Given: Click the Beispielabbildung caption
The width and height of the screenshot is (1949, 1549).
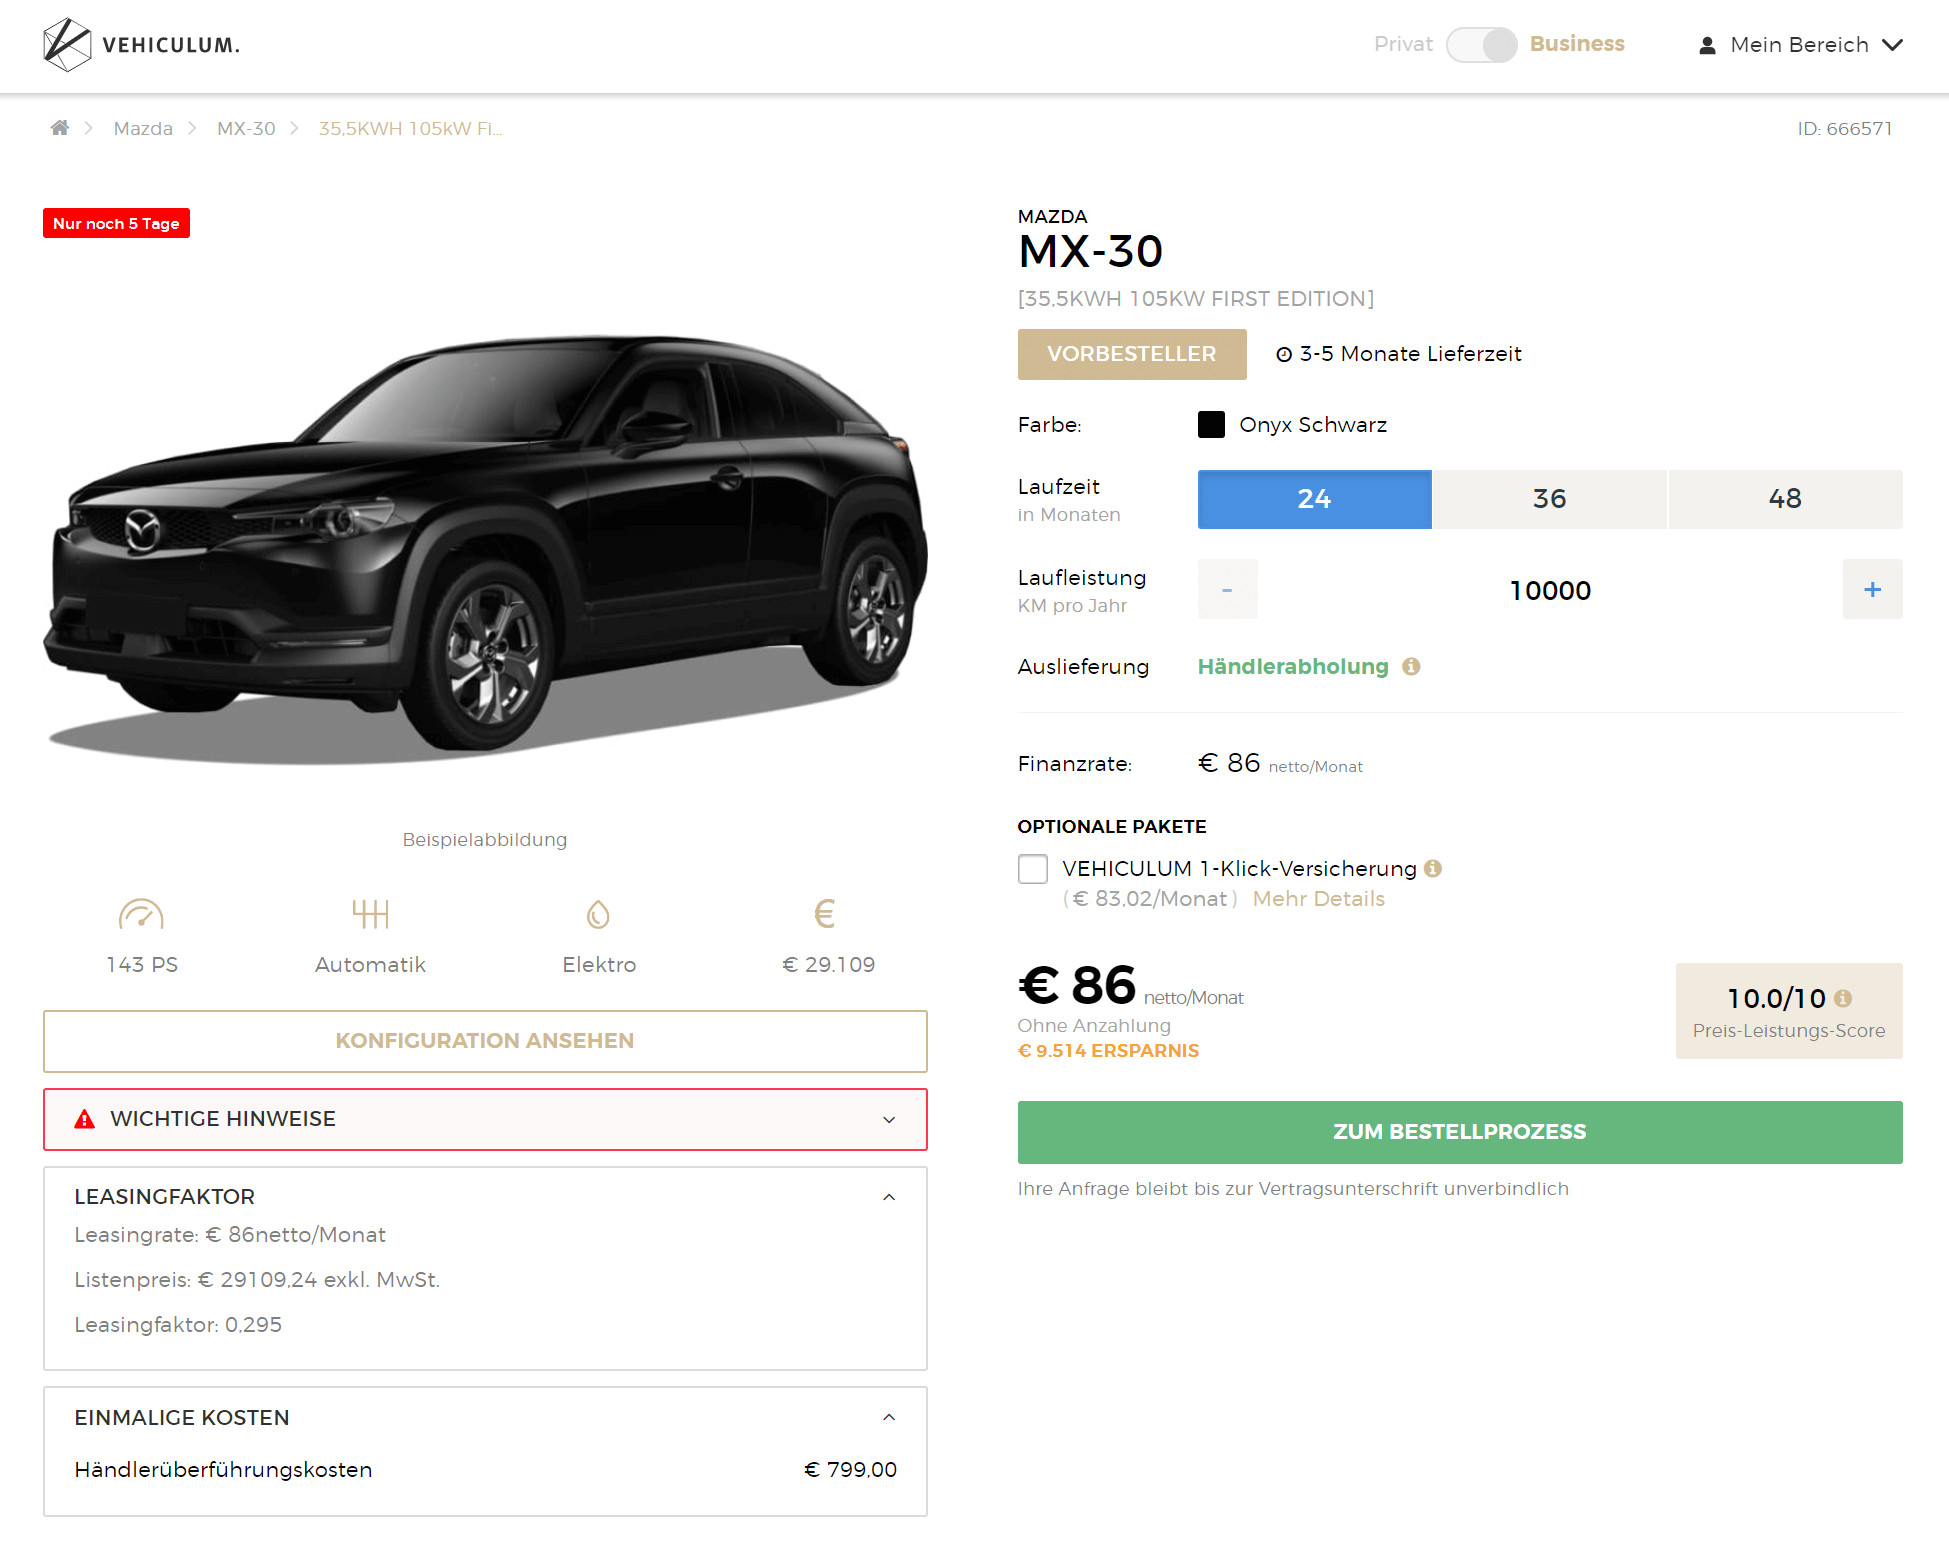Looking at the screenshot, I should [485, 840].
